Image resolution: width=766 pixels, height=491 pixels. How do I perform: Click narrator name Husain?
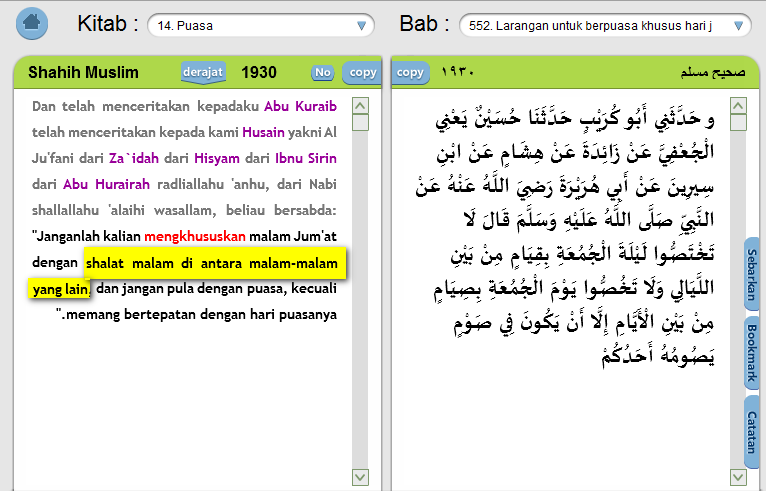tap(263, 132)
